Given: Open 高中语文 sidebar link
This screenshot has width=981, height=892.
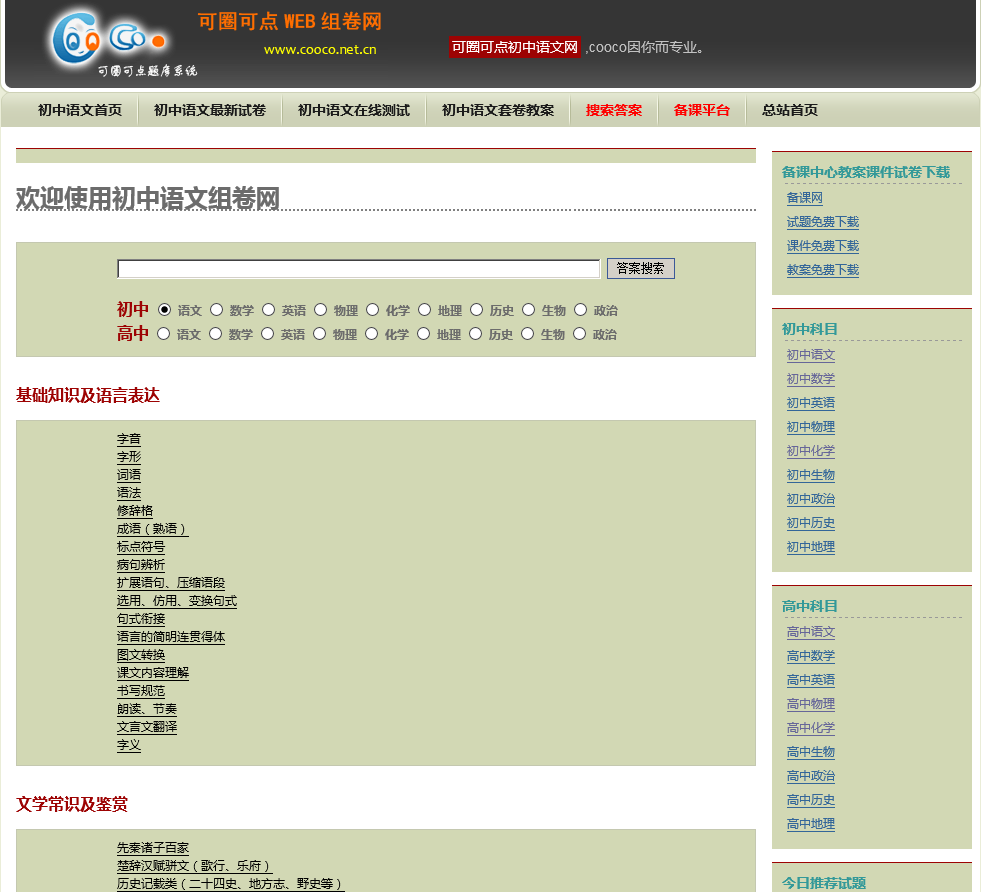Looking at the screenshot, I should tap(811, 632).
